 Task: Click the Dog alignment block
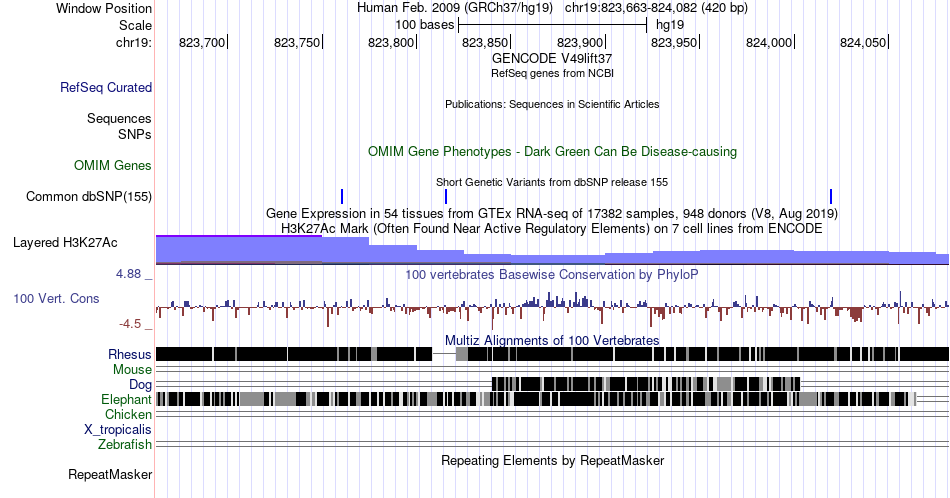[646, 383]
